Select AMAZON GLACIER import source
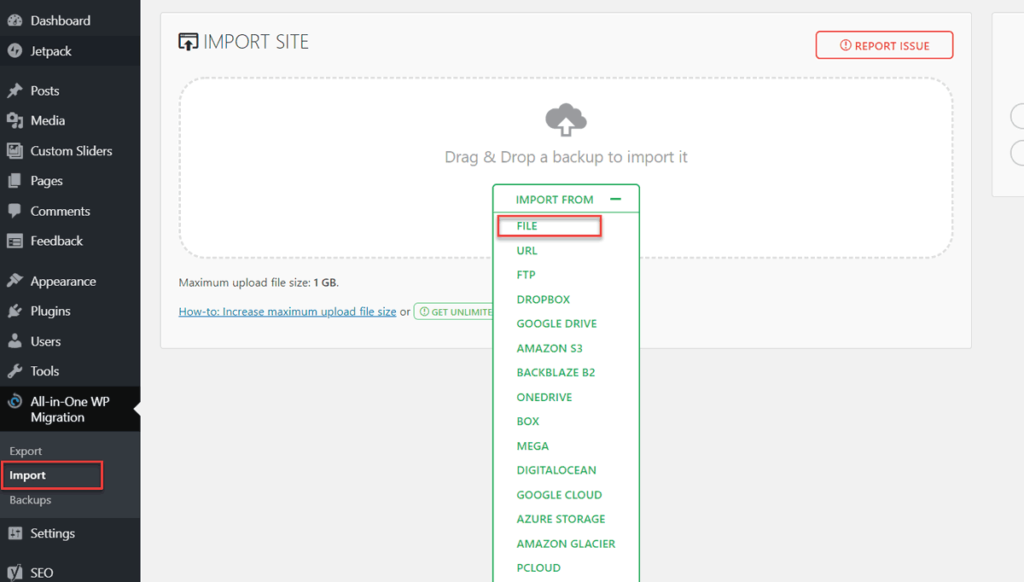This screenshot has width=1024, height=582. tap(566, 543)
